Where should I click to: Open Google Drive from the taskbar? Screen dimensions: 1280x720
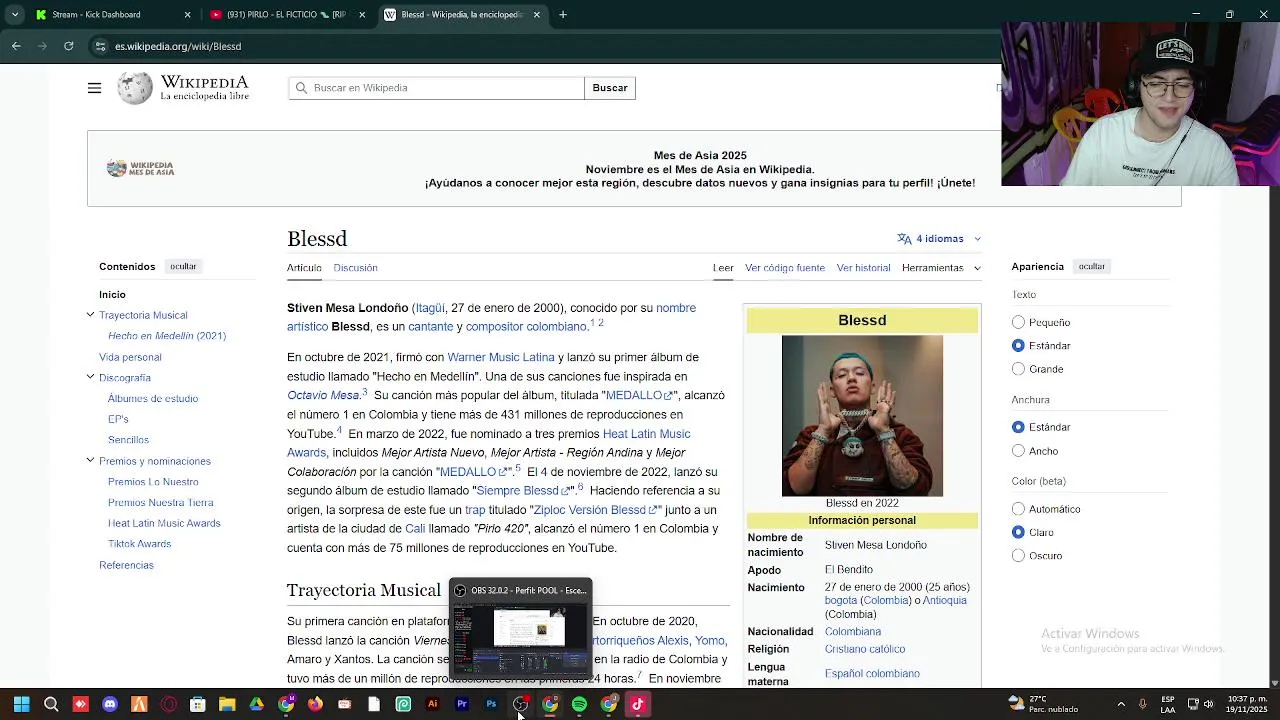[x=257, y=704]
